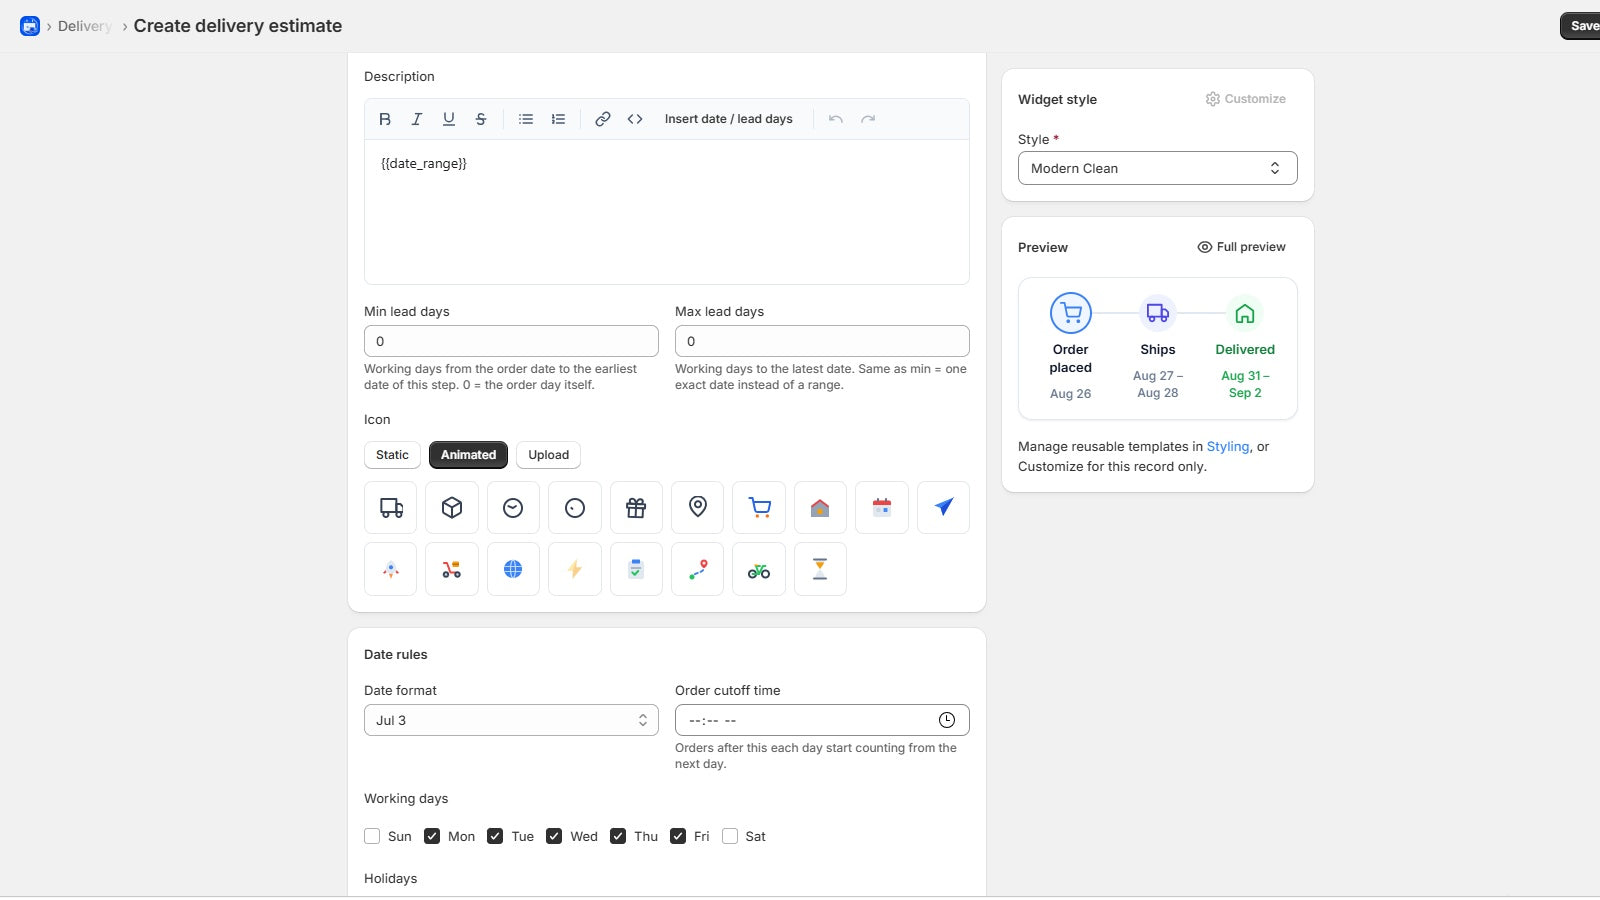The image size is (1600, 900).
Task: Enable Sat as a working day
Action: click(730, 836)
